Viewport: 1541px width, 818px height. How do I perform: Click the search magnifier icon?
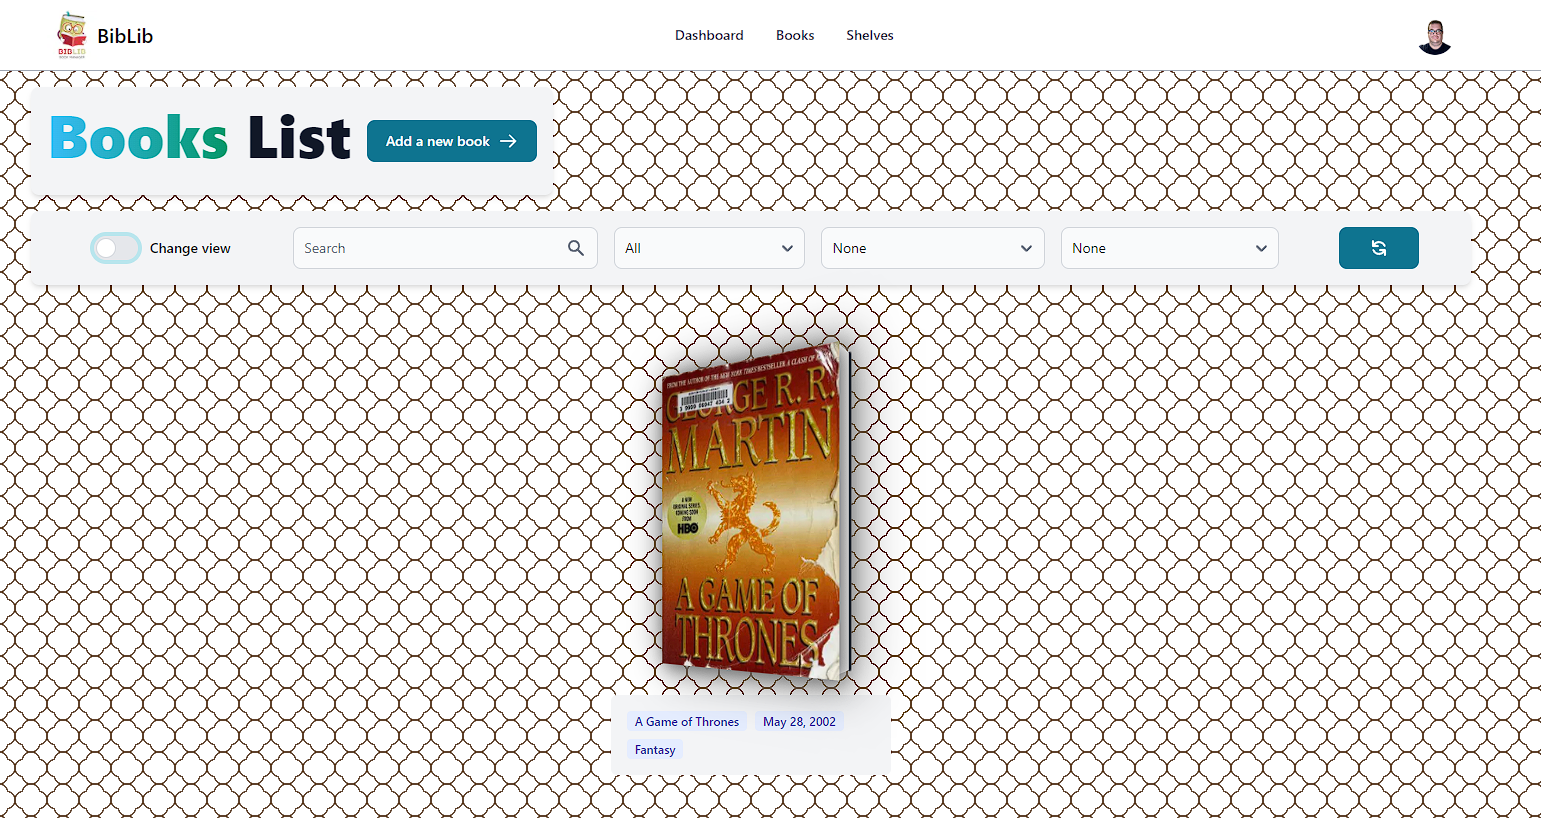[576, 248]
